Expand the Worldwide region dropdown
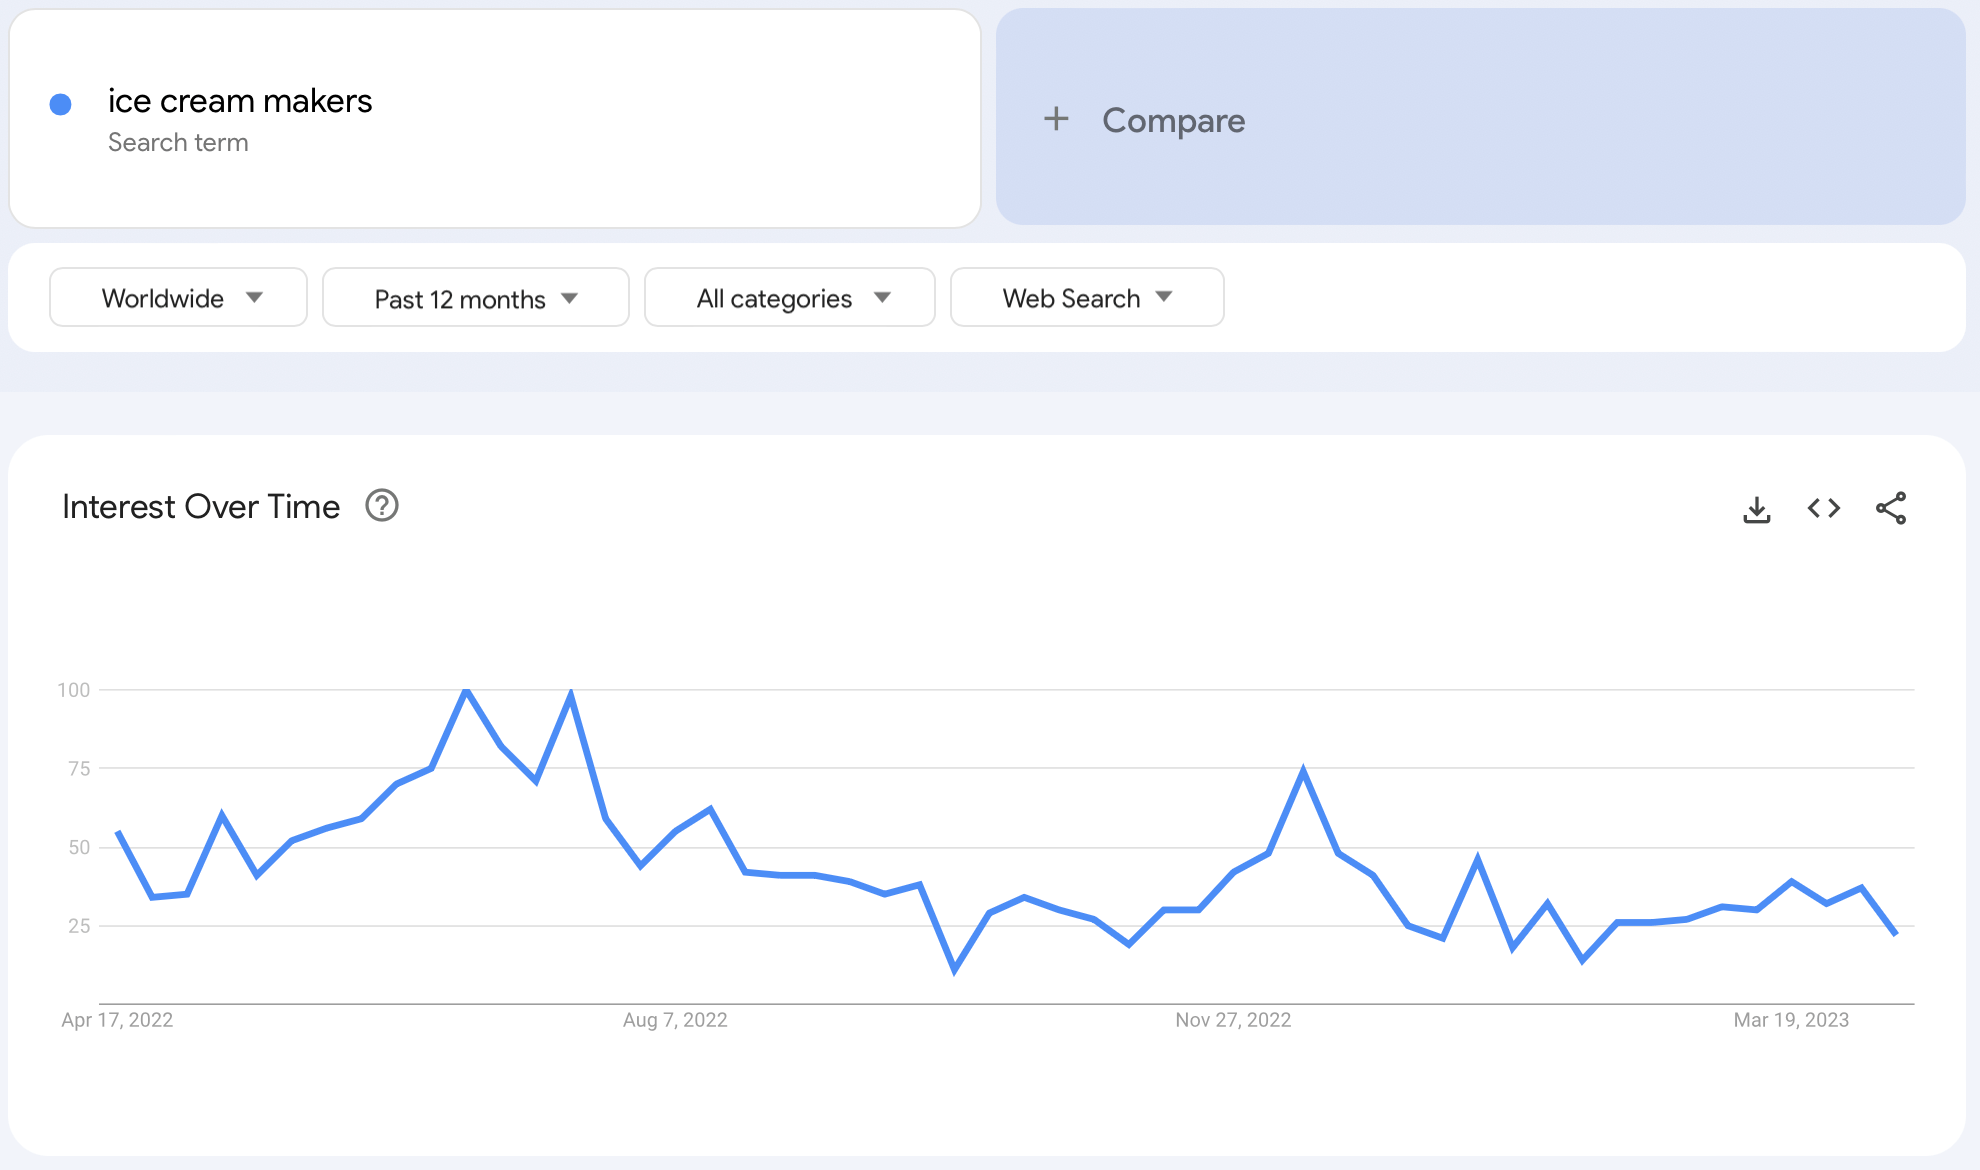 click(178, 298)
